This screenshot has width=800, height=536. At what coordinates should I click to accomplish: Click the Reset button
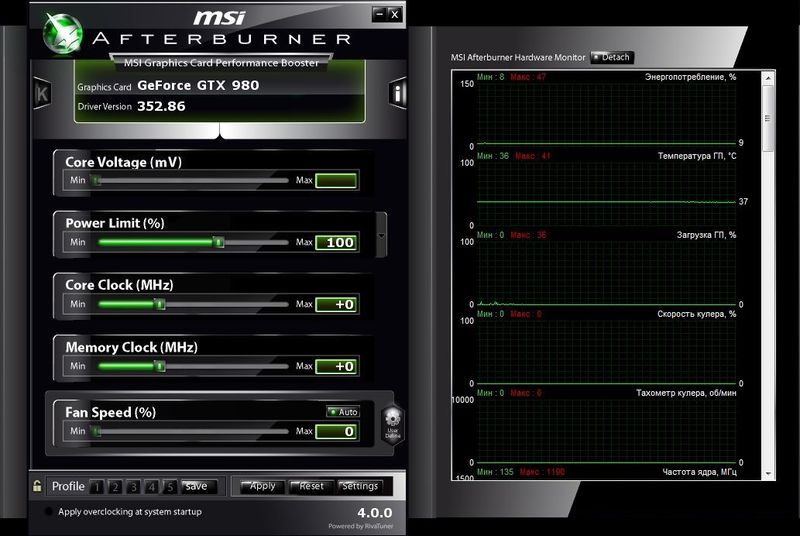tap(311, 487)
